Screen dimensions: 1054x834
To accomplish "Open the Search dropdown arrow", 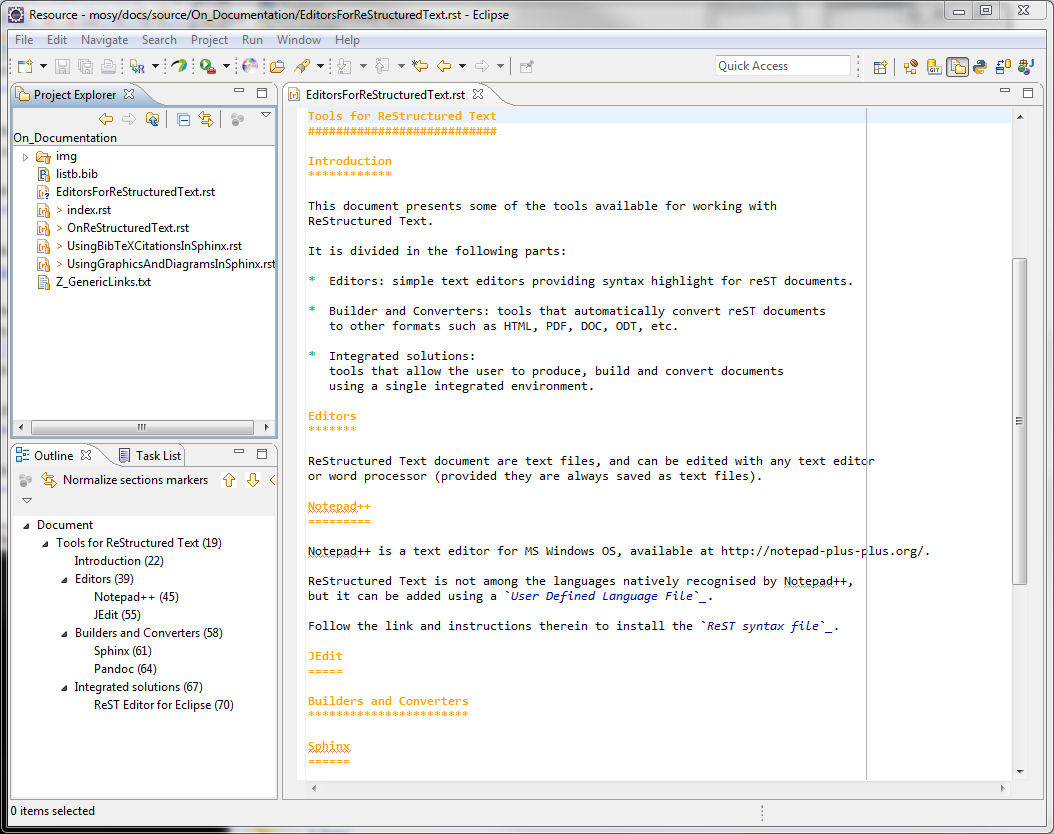I will 320,66.
